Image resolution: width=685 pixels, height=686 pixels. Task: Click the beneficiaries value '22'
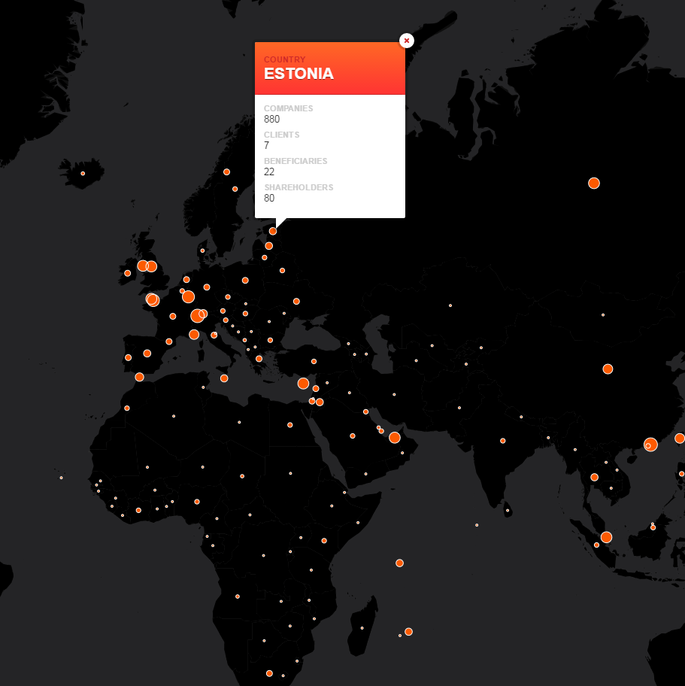tap(269, 172)
